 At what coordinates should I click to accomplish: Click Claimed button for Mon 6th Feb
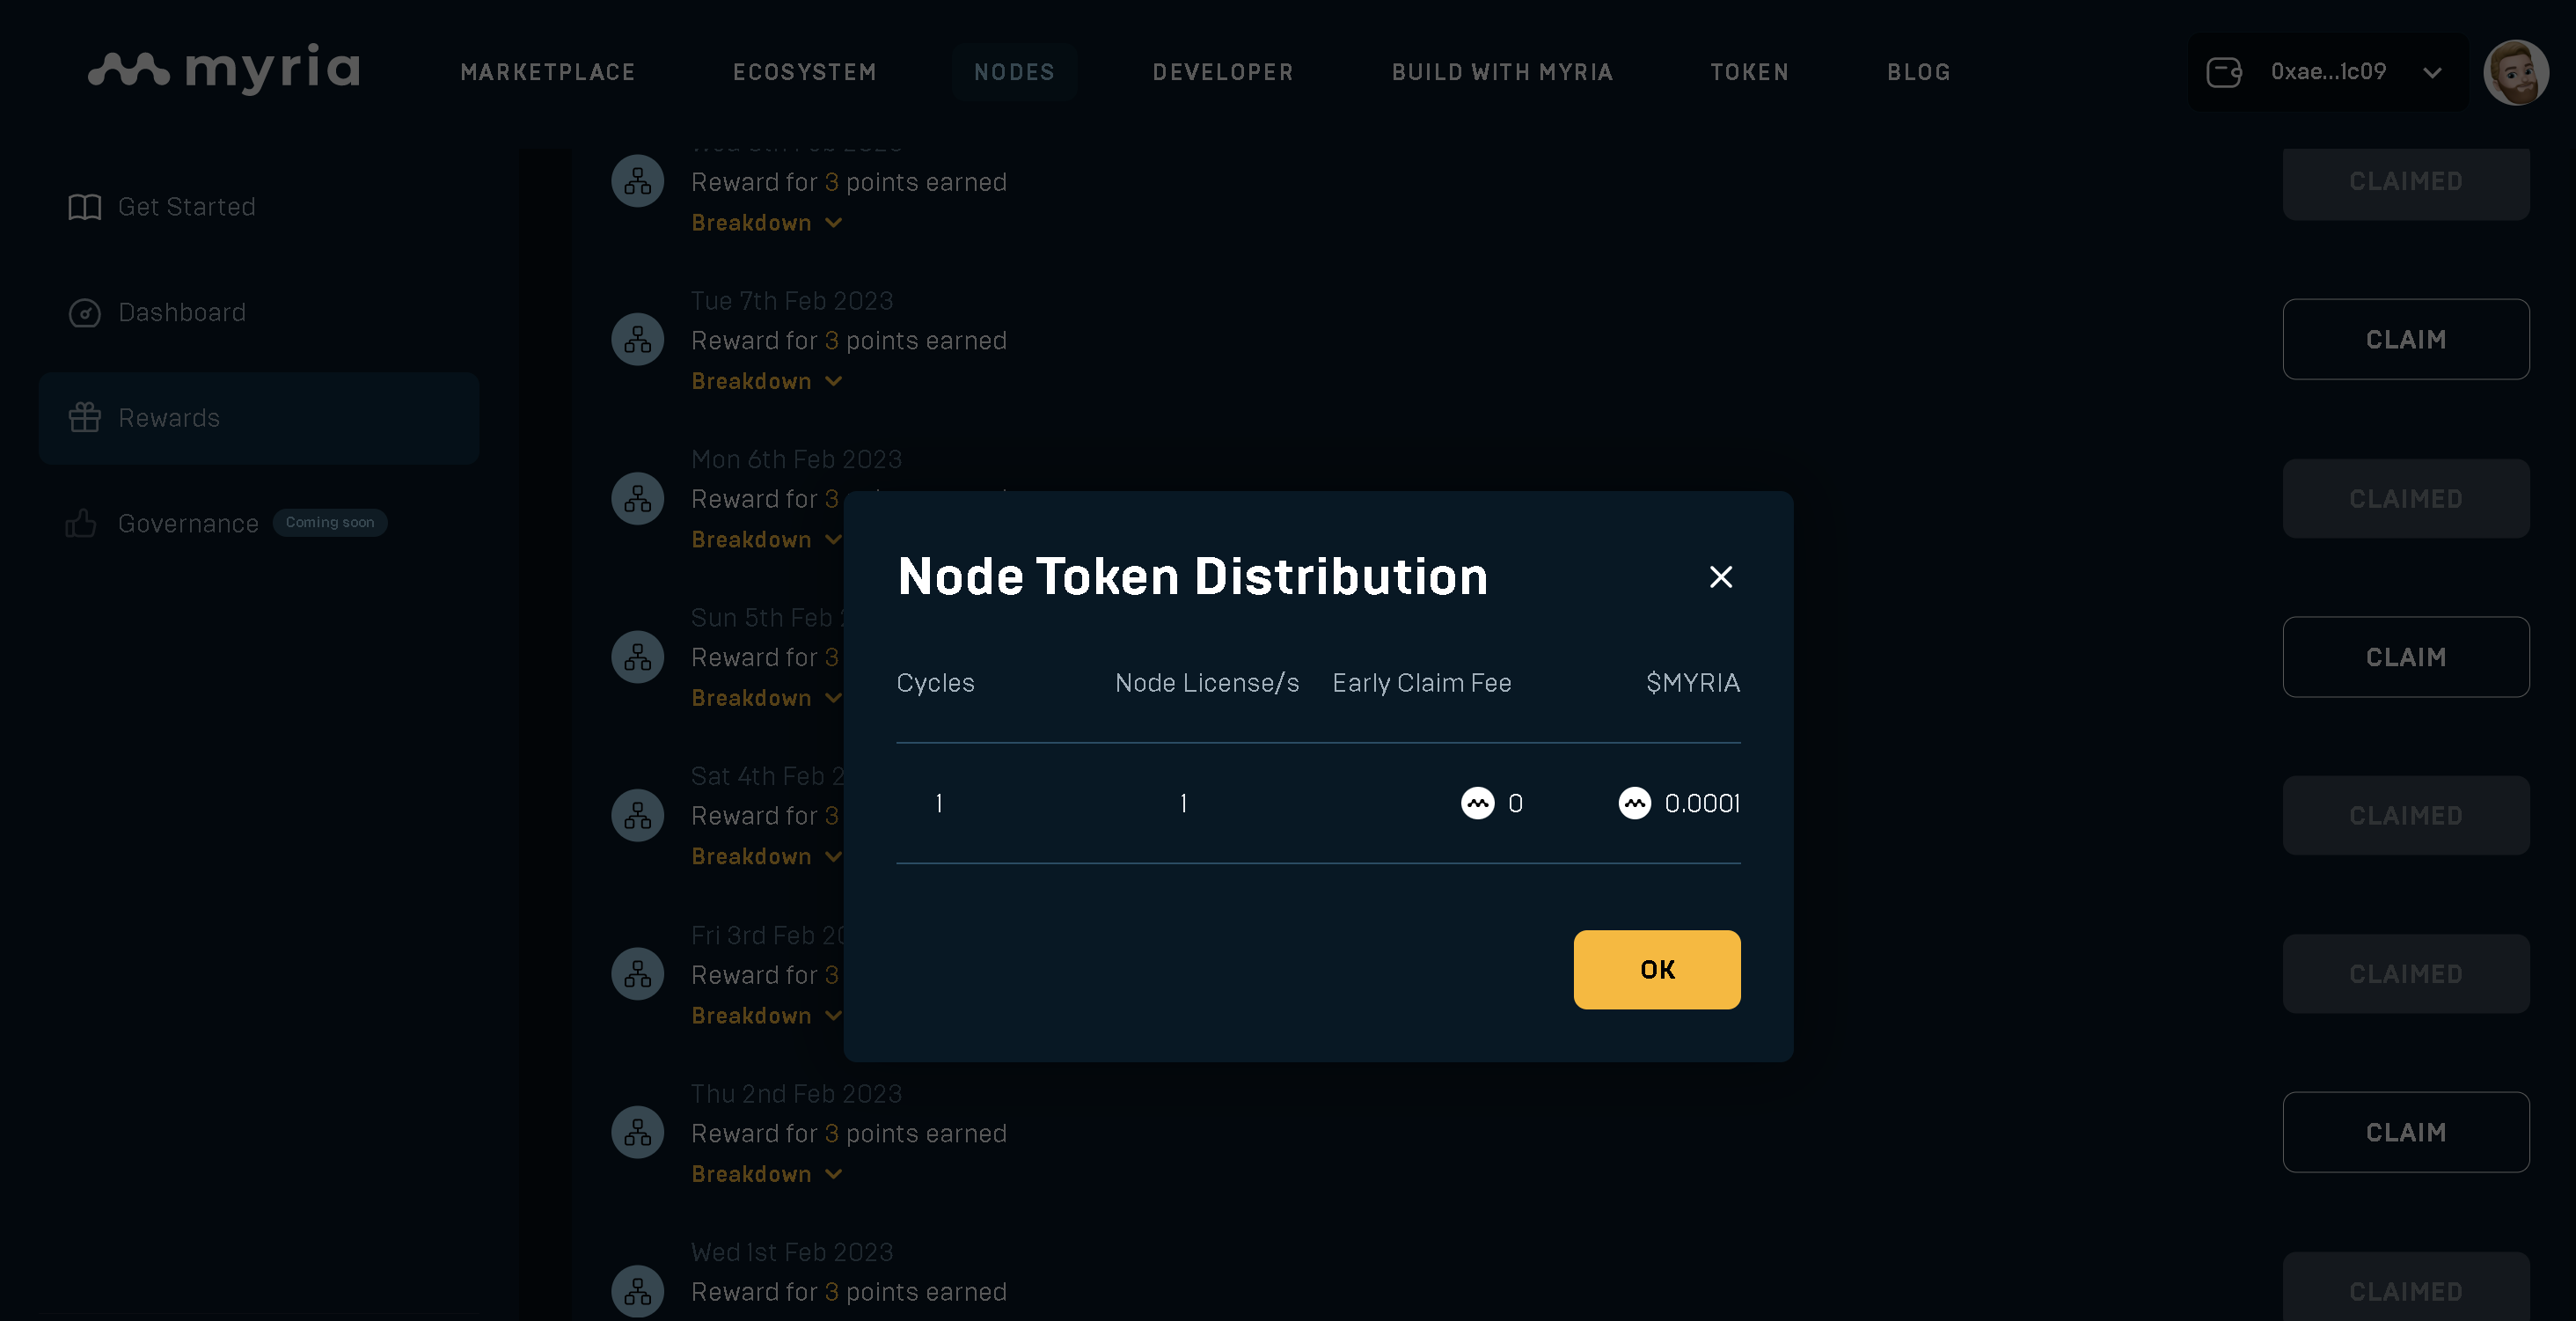[x=2406, y=499]
